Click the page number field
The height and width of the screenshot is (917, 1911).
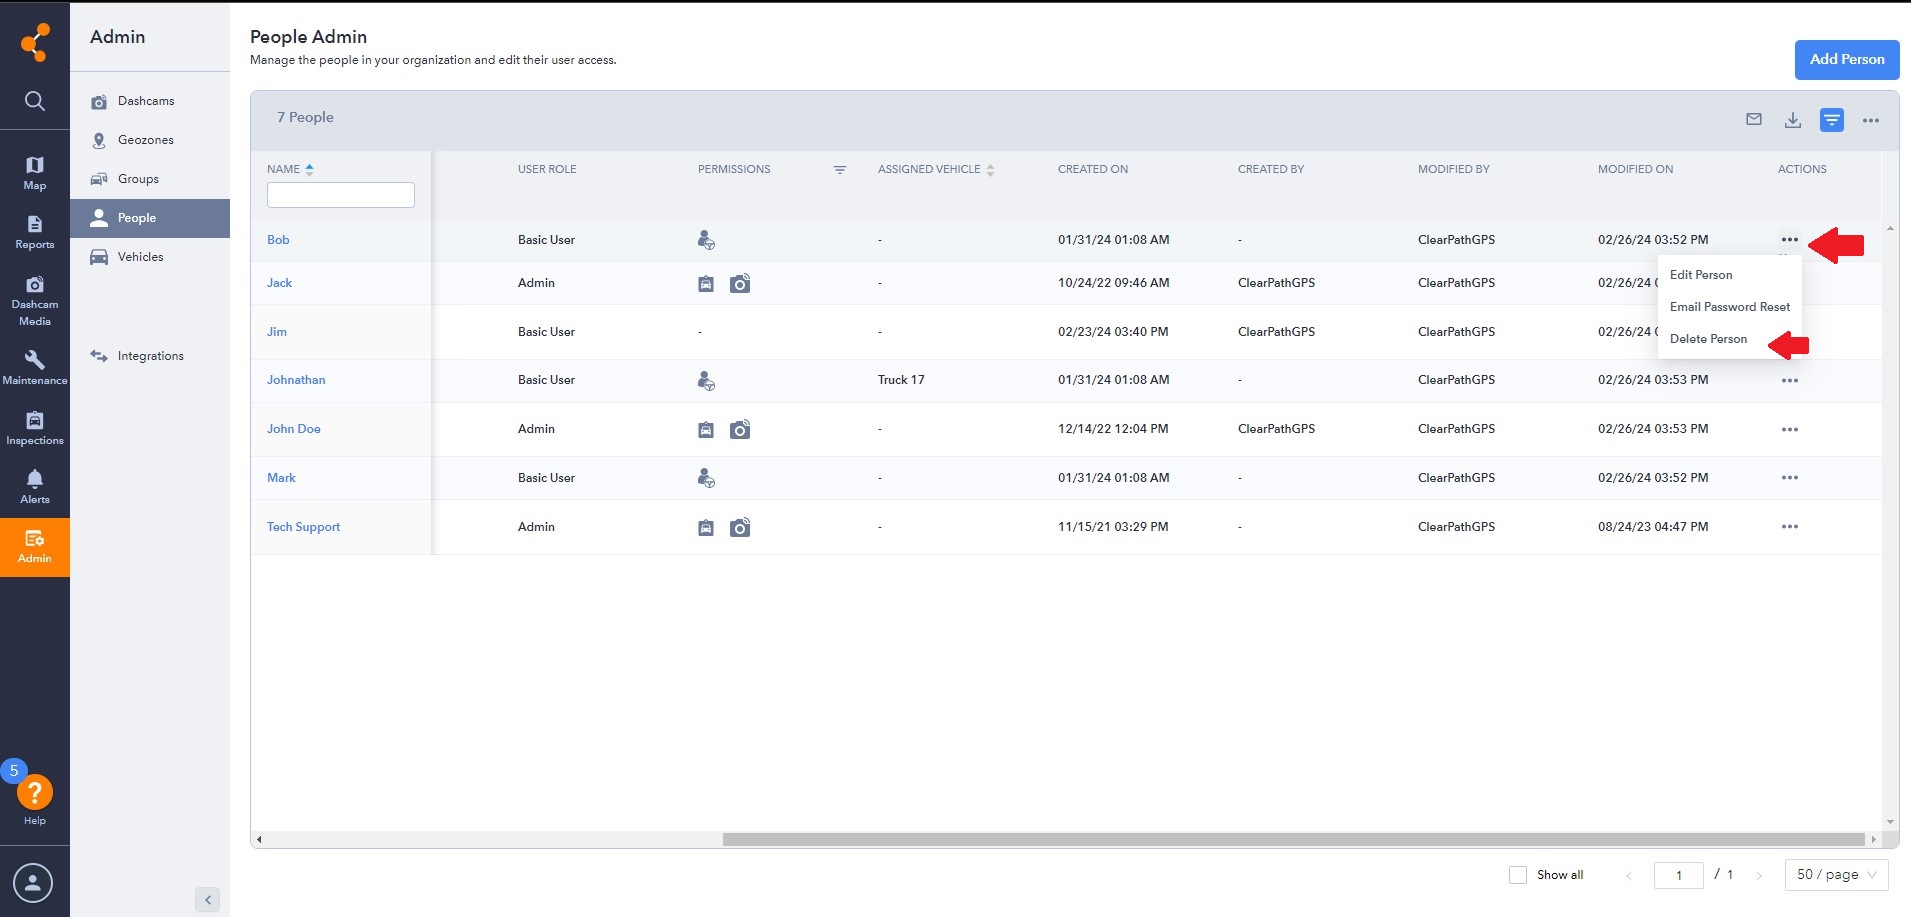(1679, 875)
